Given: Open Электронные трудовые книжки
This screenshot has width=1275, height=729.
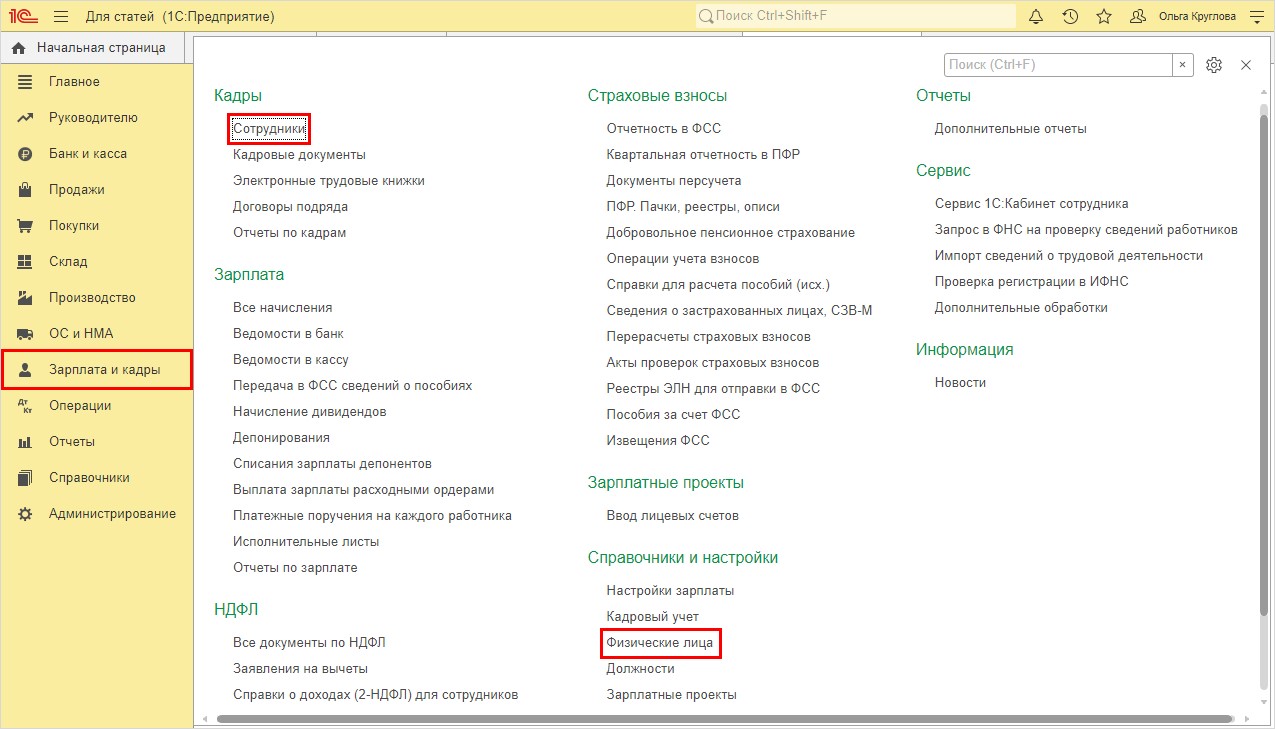Looking at the screenshot, I should tap(329, 181).
